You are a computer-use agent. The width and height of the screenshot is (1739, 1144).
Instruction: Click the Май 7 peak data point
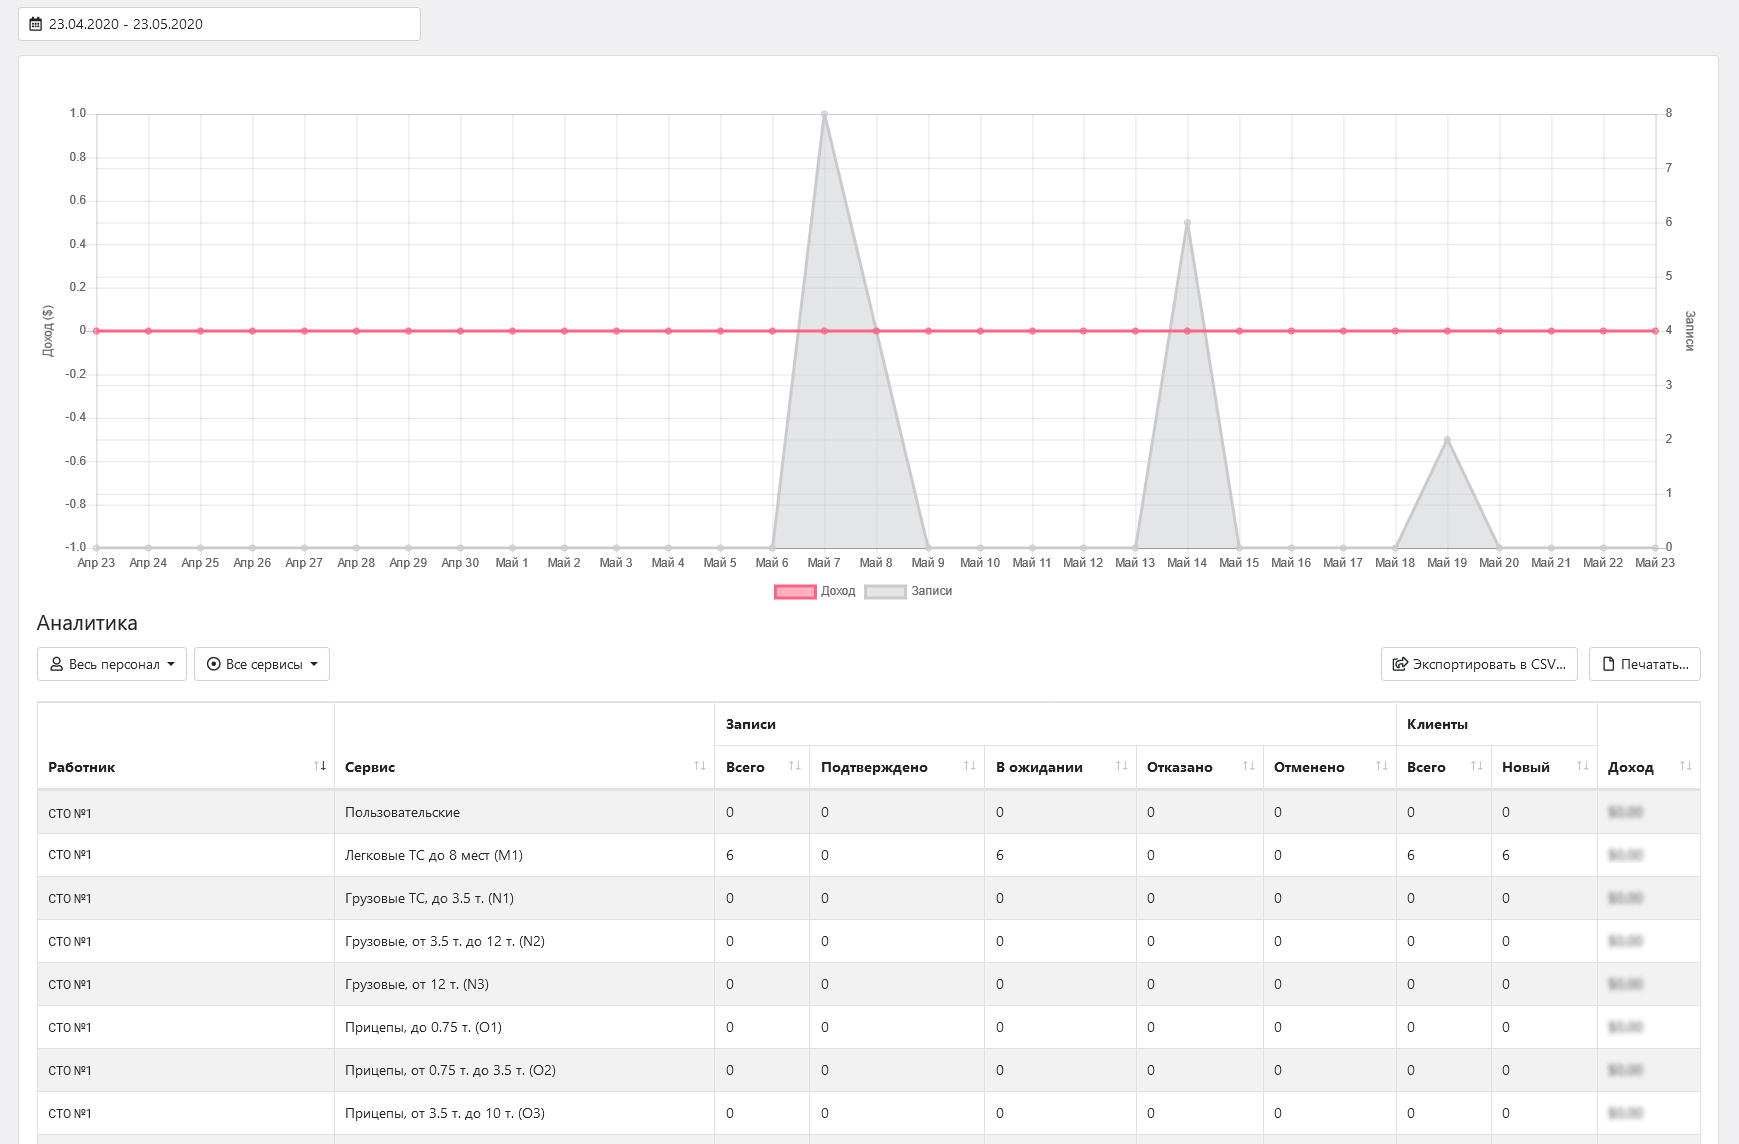pos(824,114)
